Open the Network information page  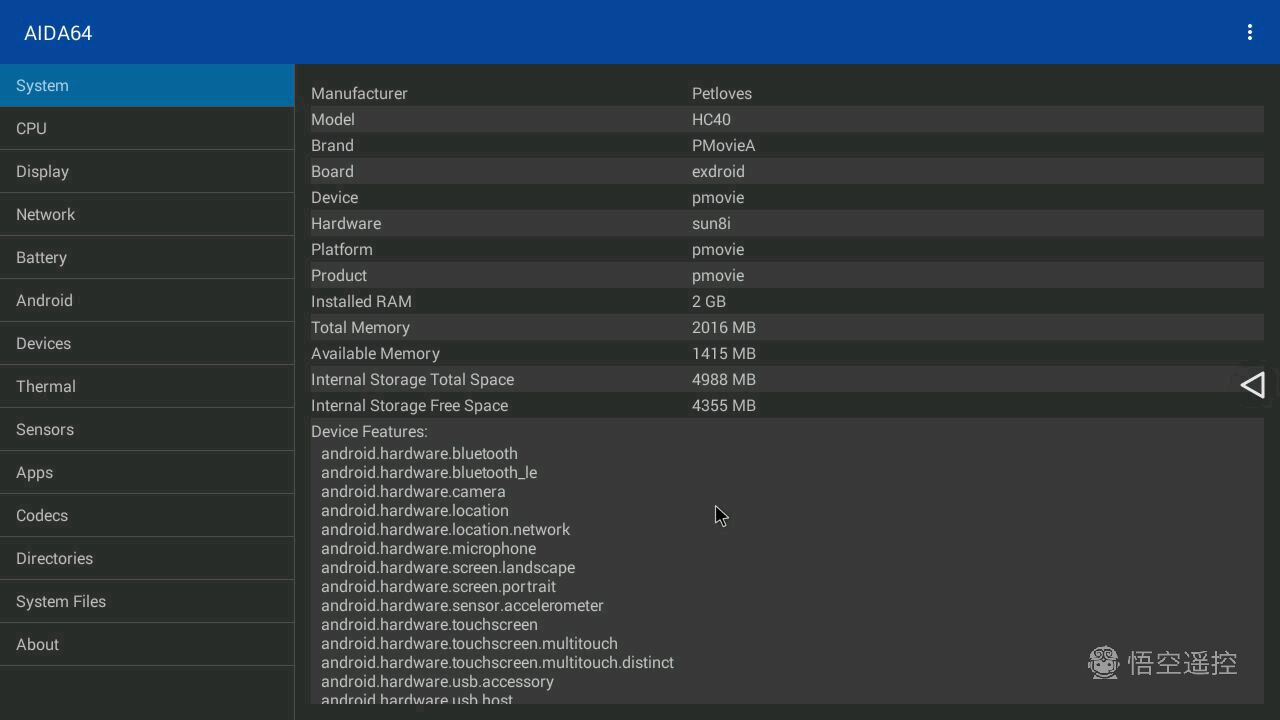pyautogui.click(x=147, y=215)
